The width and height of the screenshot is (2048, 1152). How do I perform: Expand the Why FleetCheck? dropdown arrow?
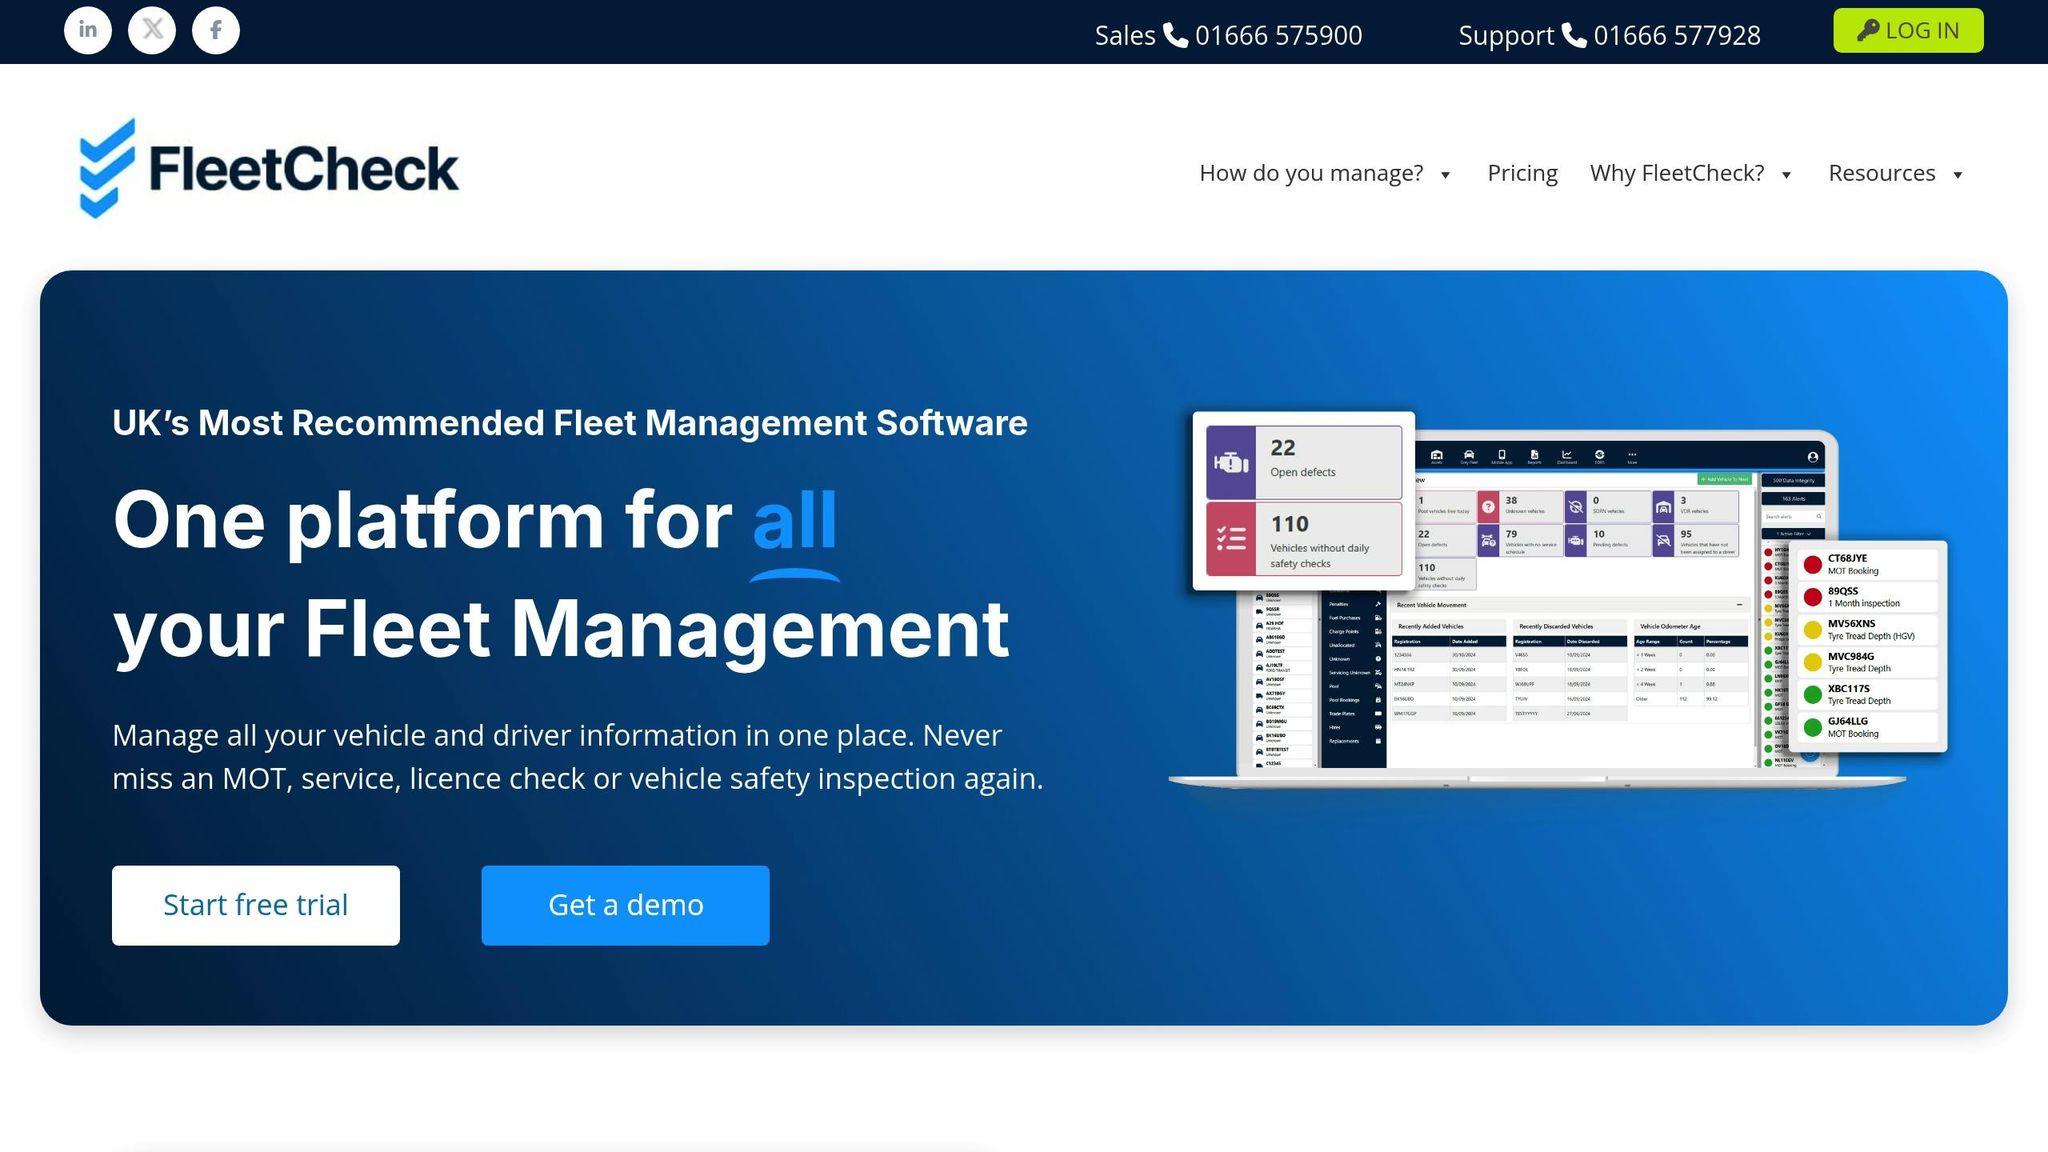coord(1786,175)
